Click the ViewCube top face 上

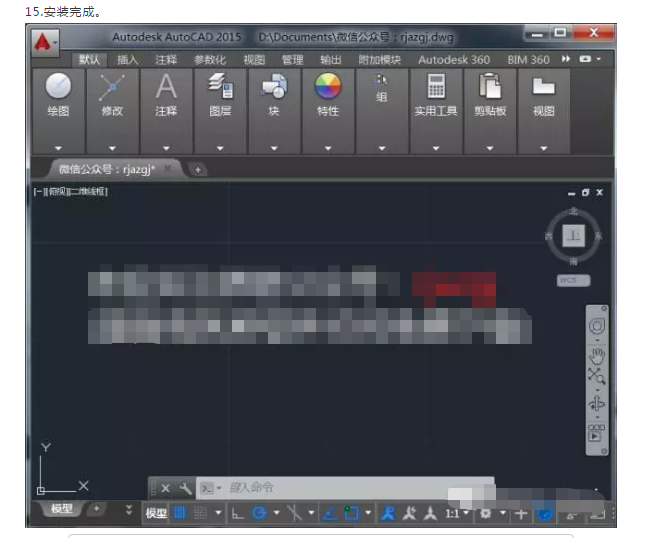click(x=574, y=236)
